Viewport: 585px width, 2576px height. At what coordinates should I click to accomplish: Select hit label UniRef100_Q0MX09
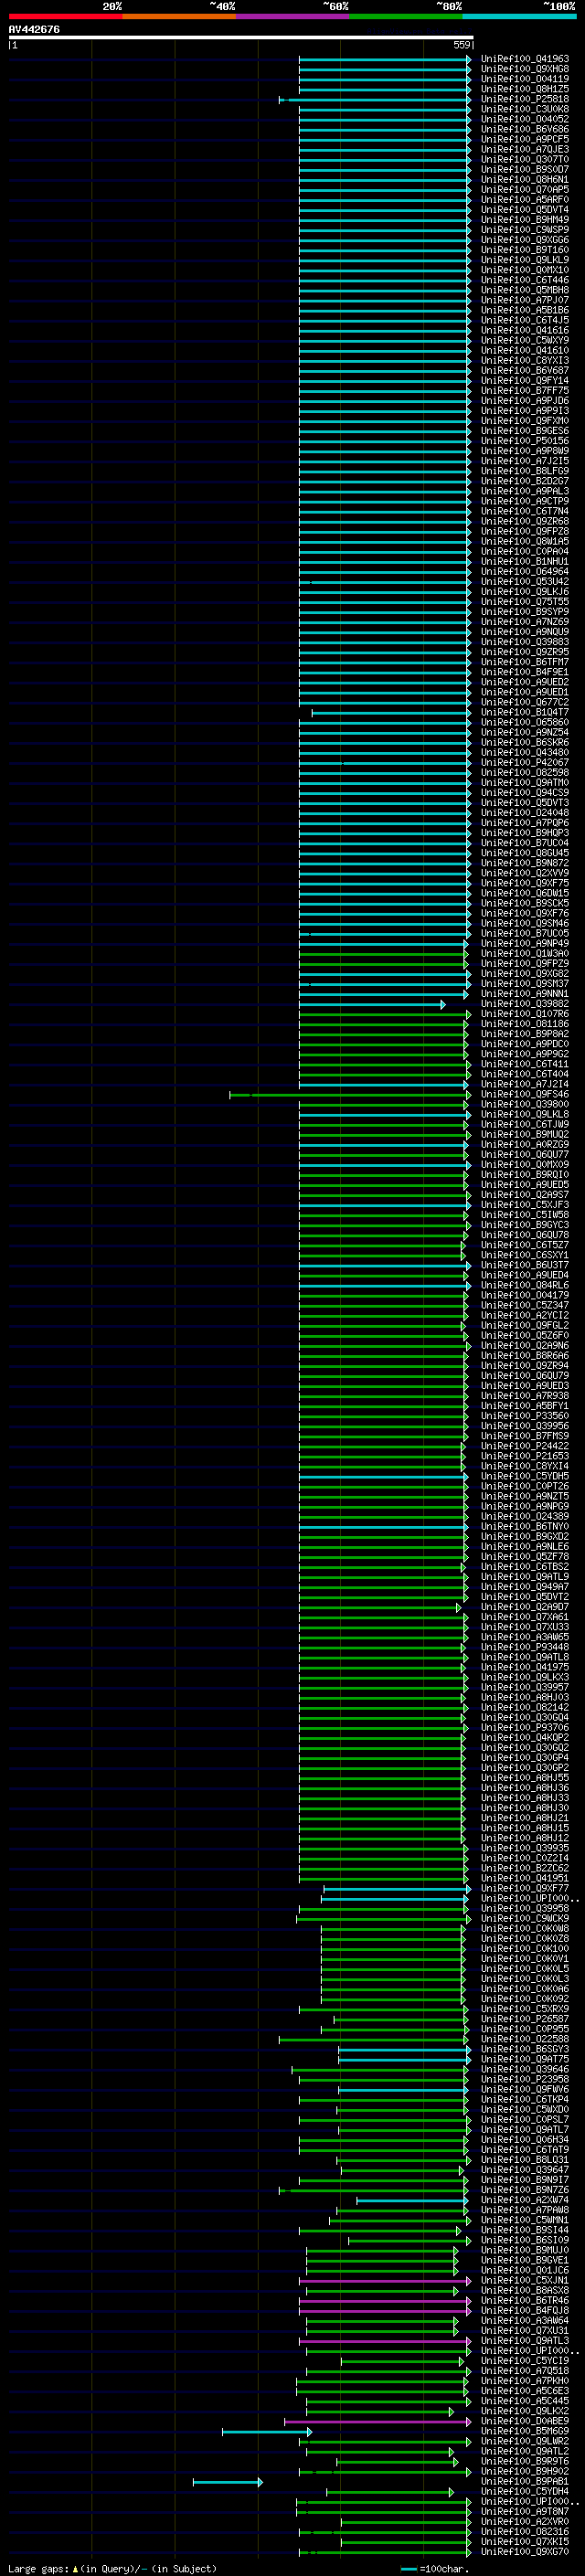(x=524, y=1165)
